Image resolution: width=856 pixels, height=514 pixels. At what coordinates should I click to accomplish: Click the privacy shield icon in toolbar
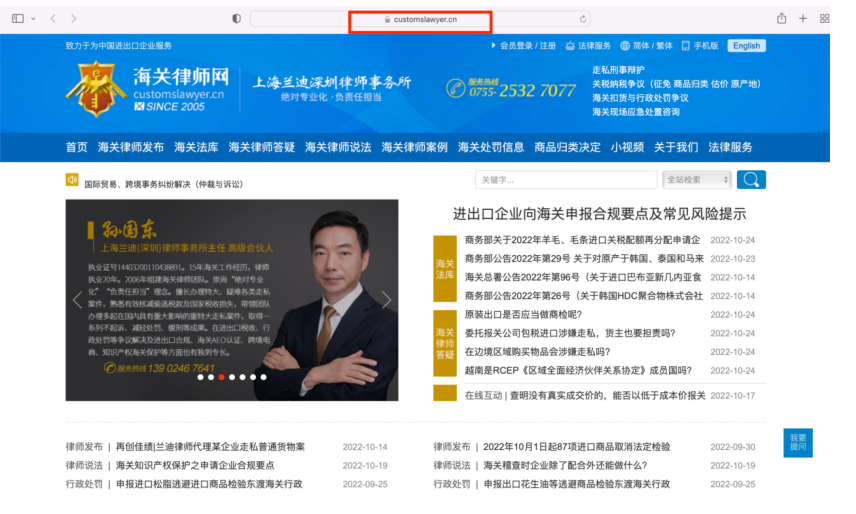tap(236, 19)
